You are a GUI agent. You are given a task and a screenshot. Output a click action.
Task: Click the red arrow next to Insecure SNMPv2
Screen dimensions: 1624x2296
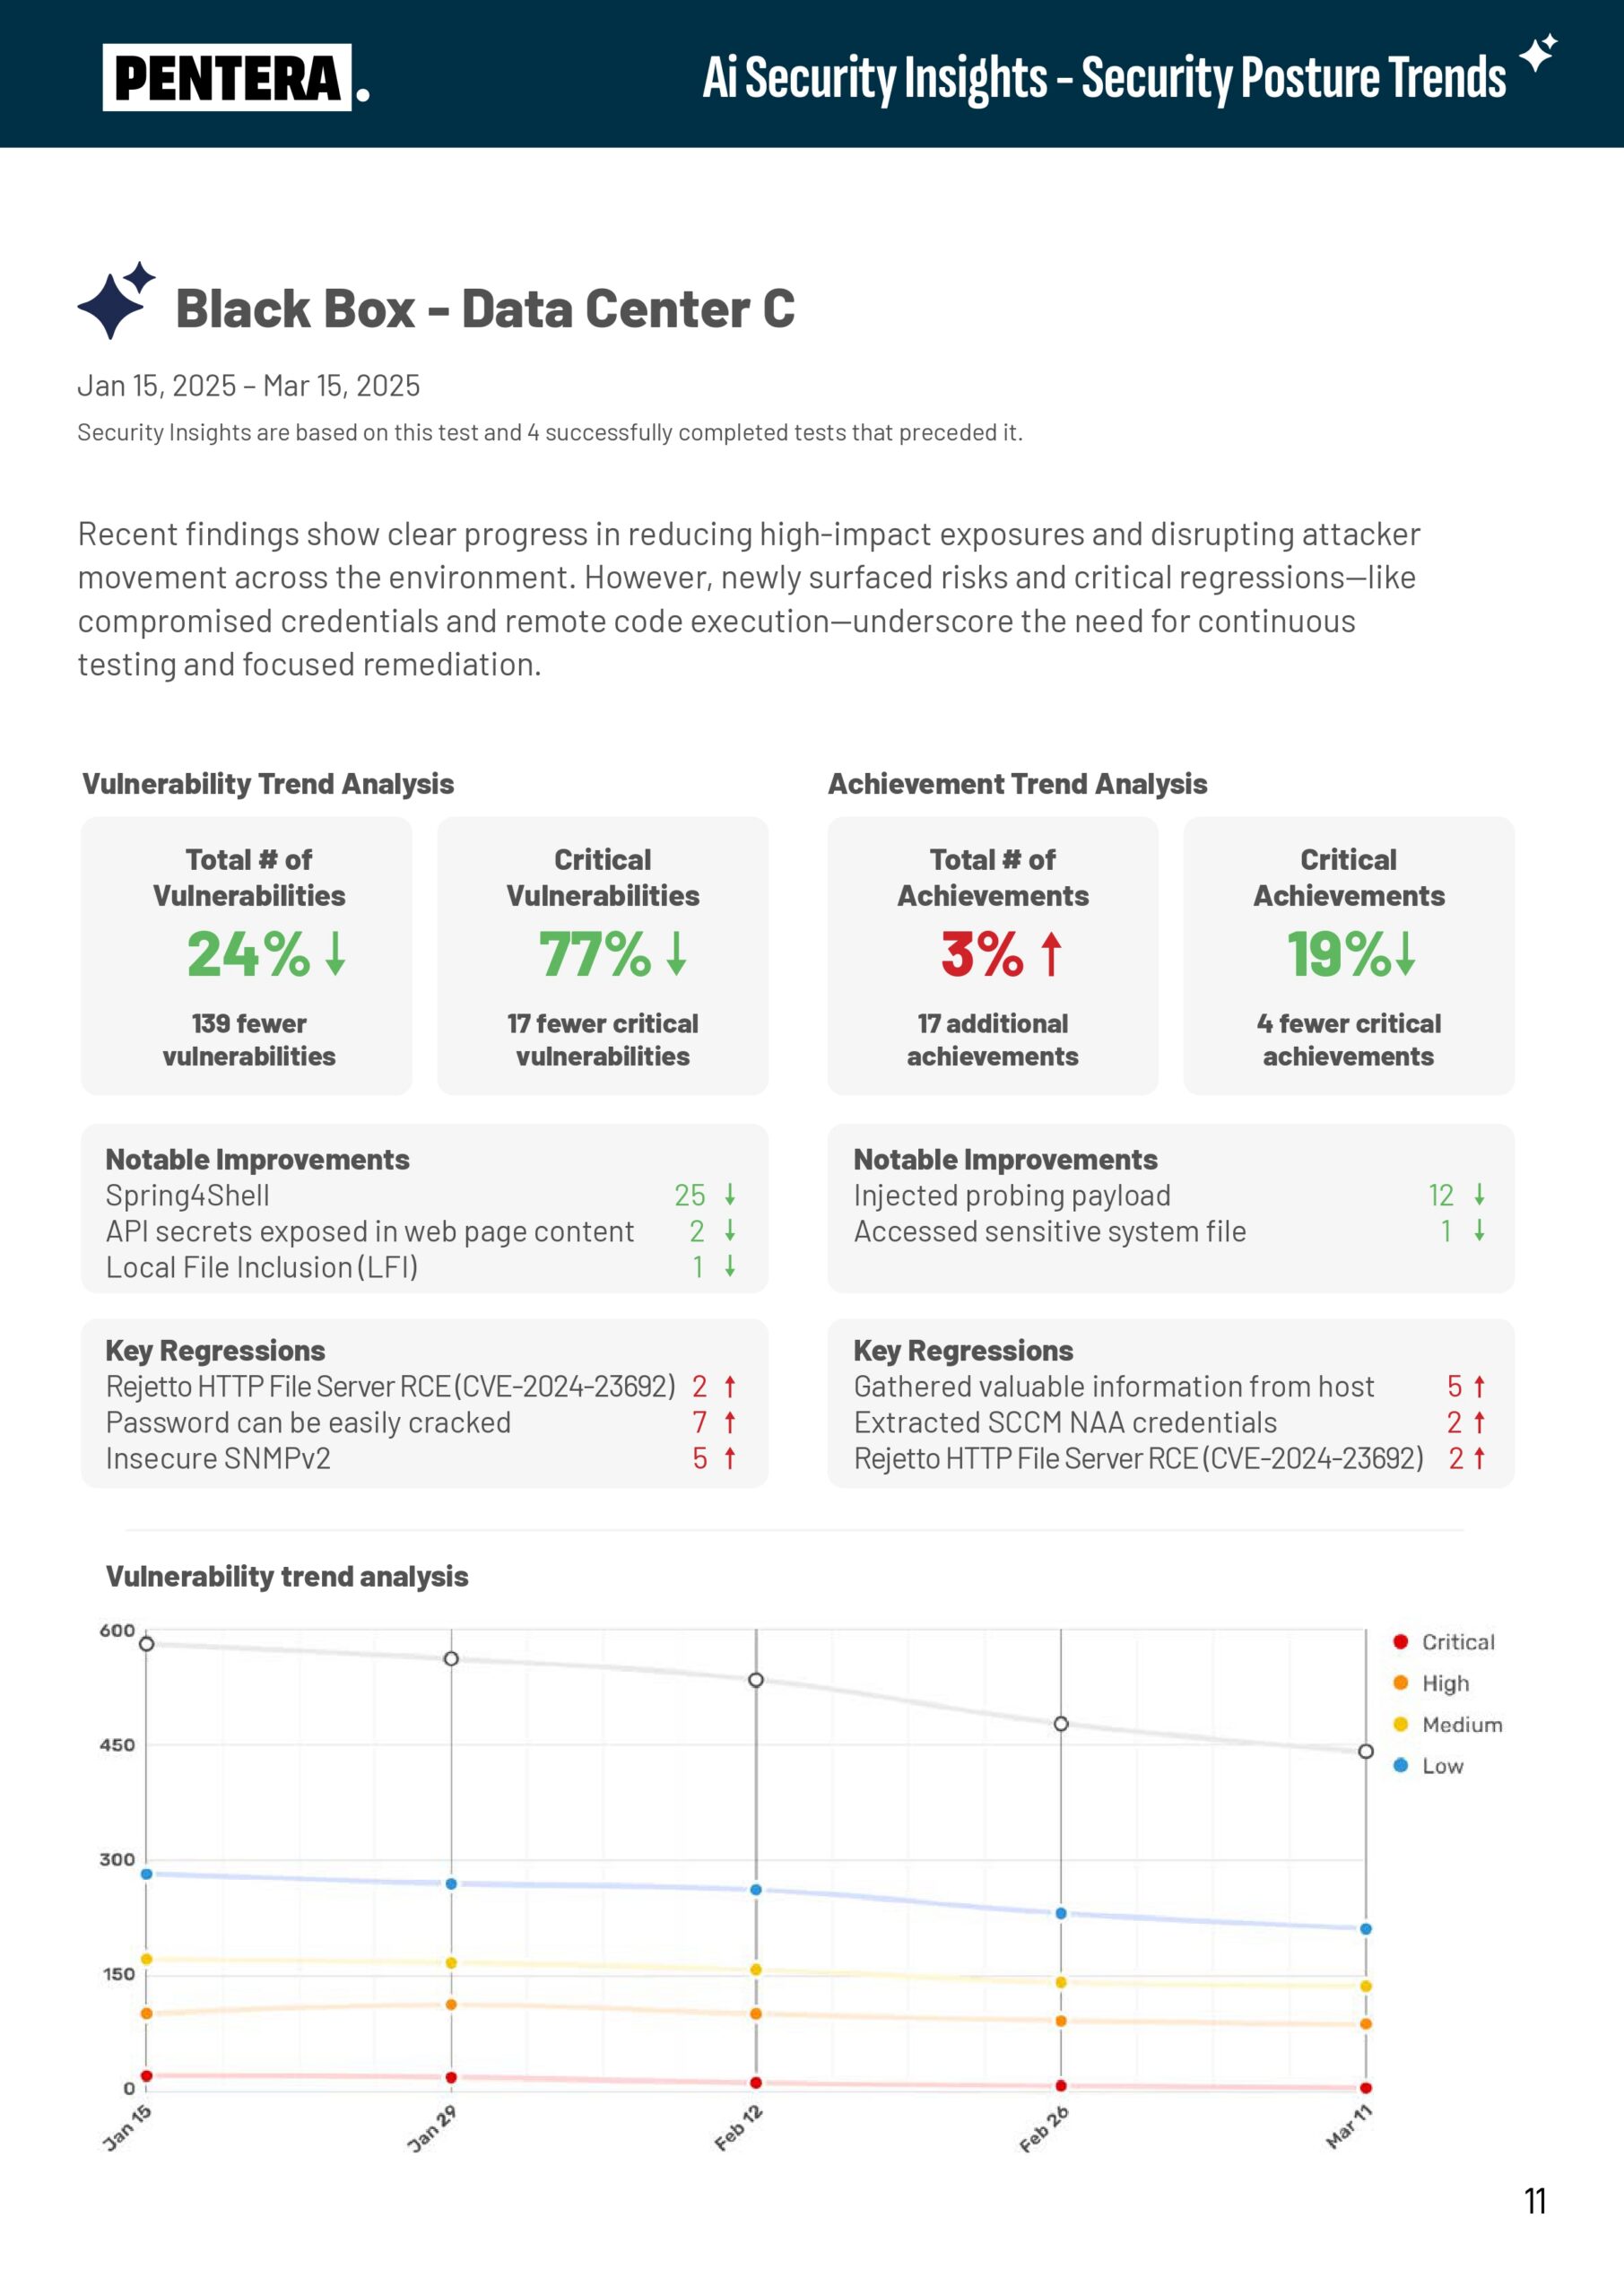(x=730, y=1458)
